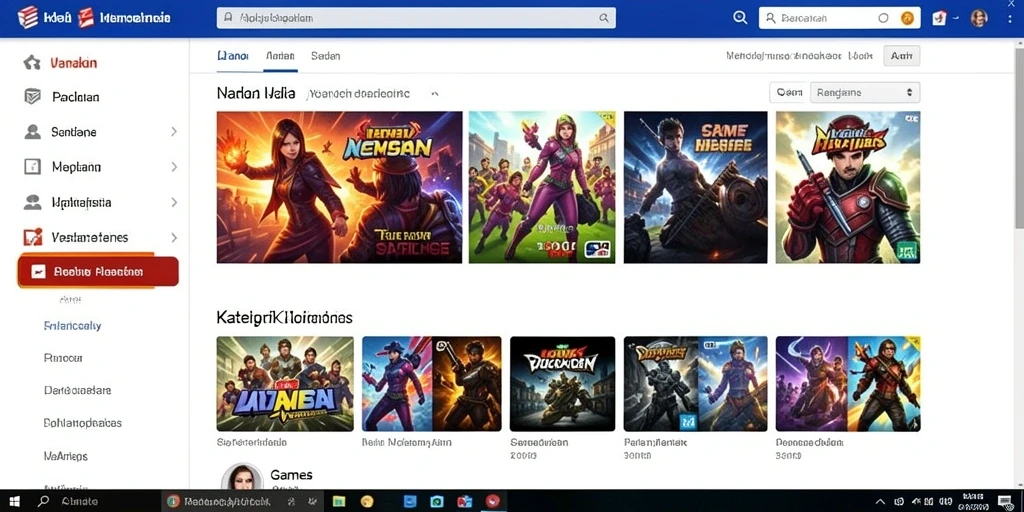Image resolution: width=1024 pixels, height=512 pixels.
Task: Open the Rengane sort dropdown
Action: click(865, 93)
